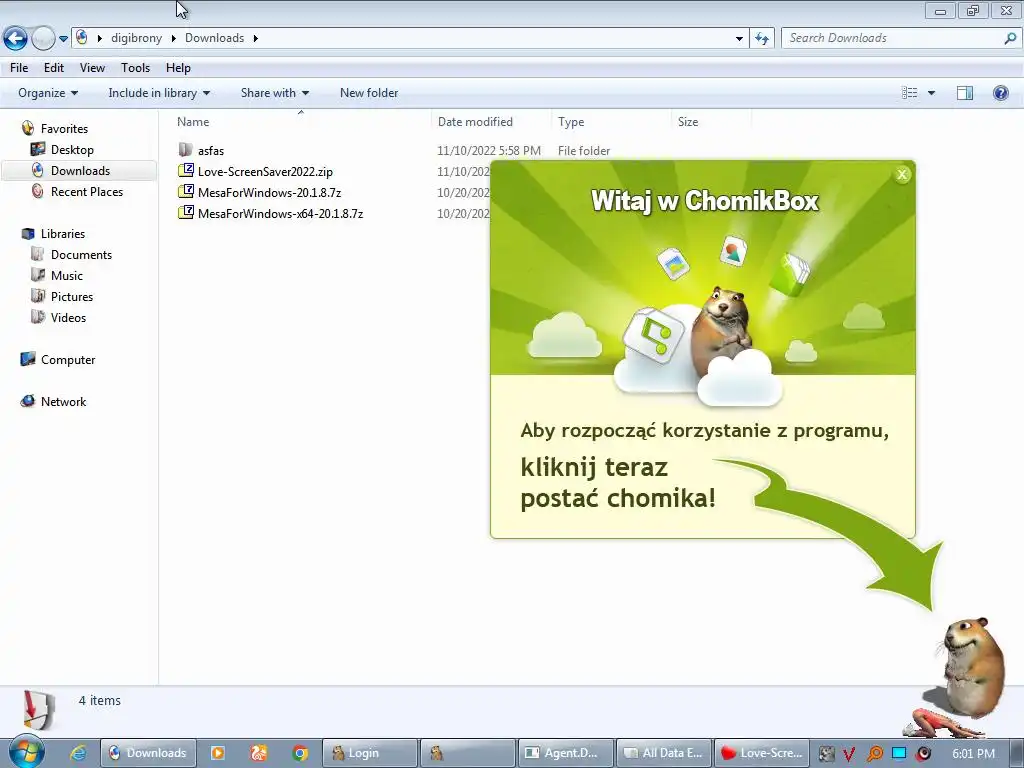Expand the Share with dropdown
Screen dimensions: 1024x768
274,93
